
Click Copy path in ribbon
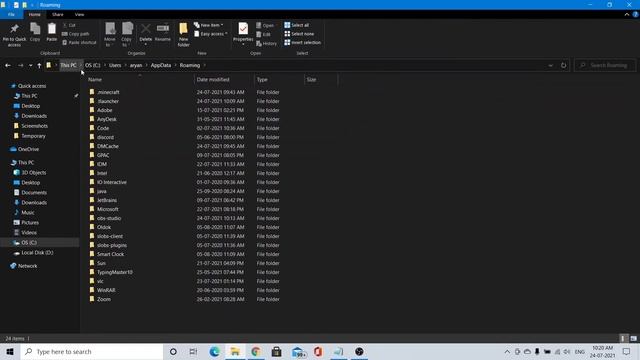[76, 34]
